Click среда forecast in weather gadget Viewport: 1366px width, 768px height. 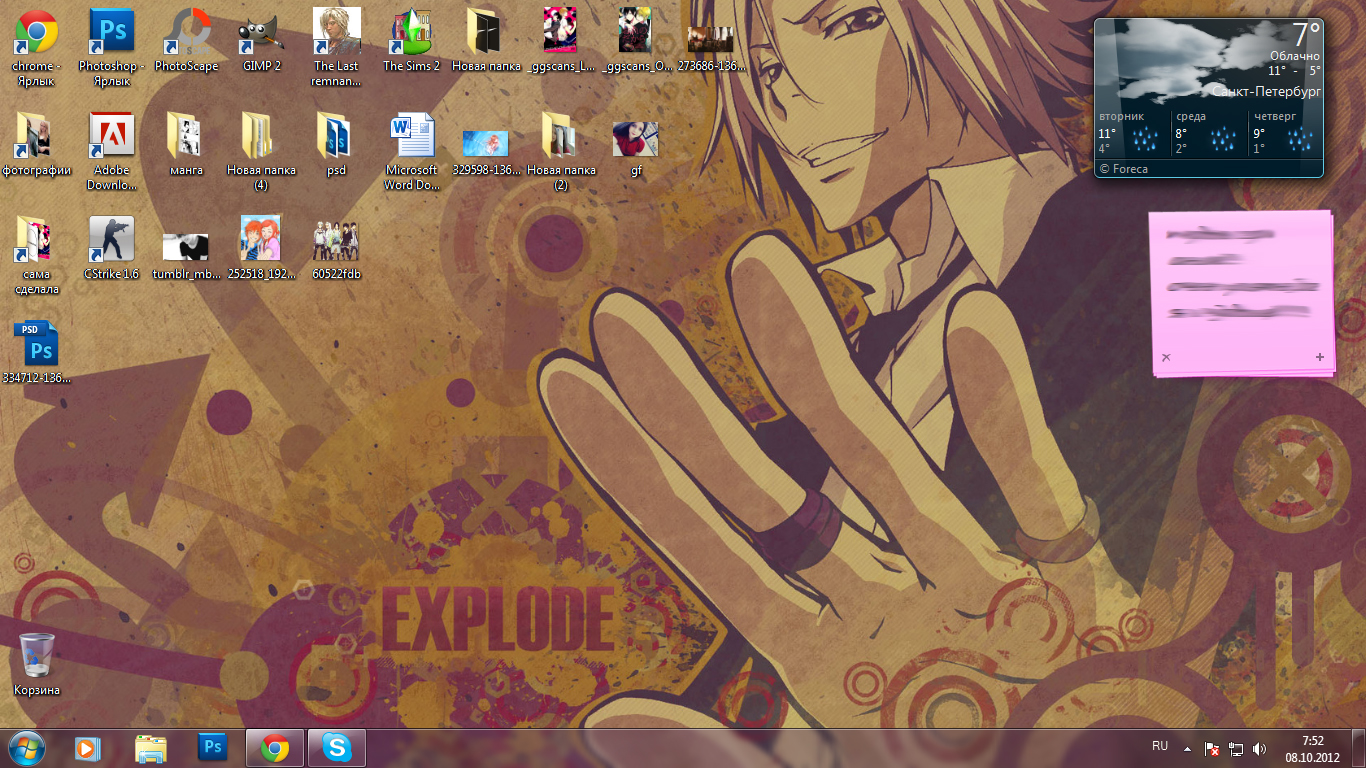1209,132
